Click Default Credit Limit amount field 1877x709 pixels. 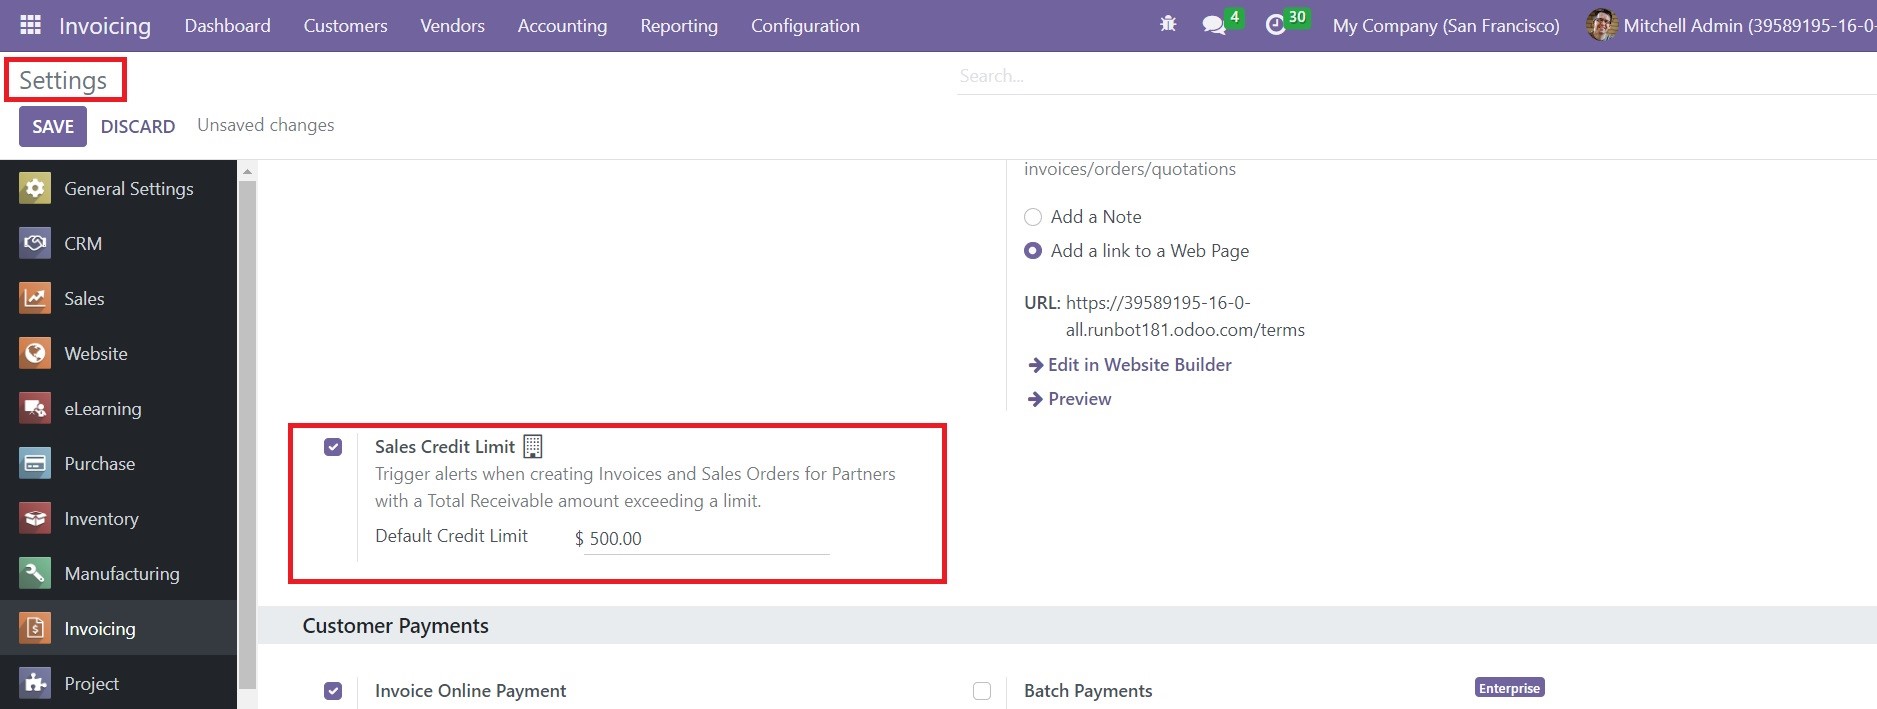(x=706, y=538)
